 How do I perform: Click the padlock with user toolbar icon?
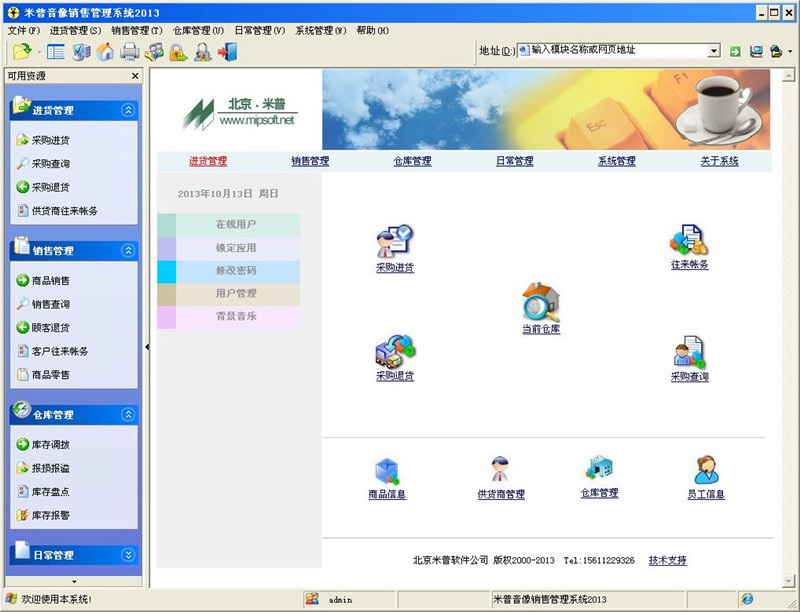[x=203, y=52]
